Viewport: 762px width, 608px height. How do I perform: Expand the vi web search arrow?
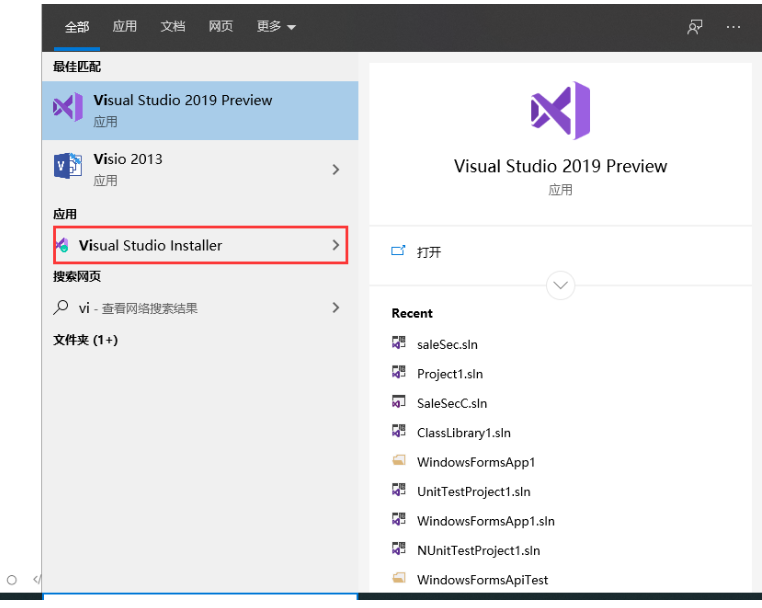(x=336, y=307)
